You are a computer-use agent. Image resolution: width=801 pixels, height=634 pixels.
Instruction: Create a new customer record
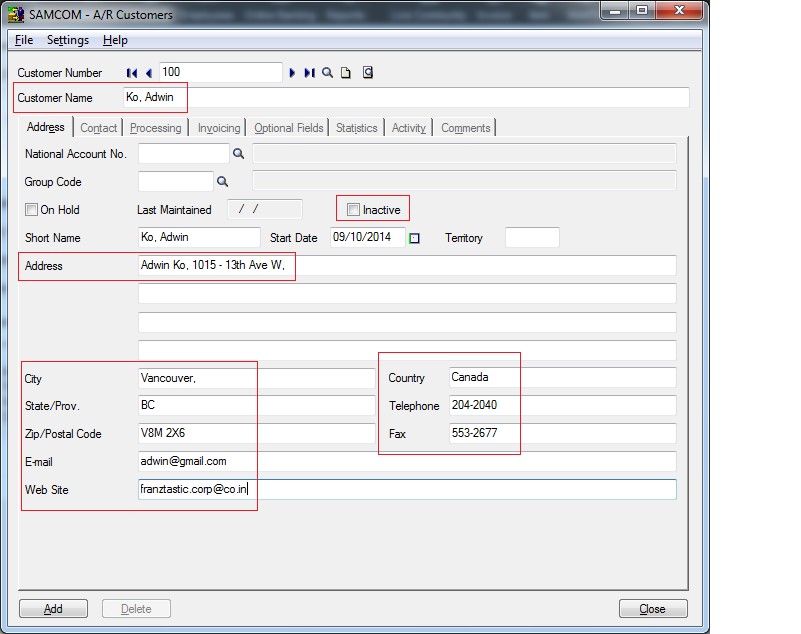click(x=346, y=73)
